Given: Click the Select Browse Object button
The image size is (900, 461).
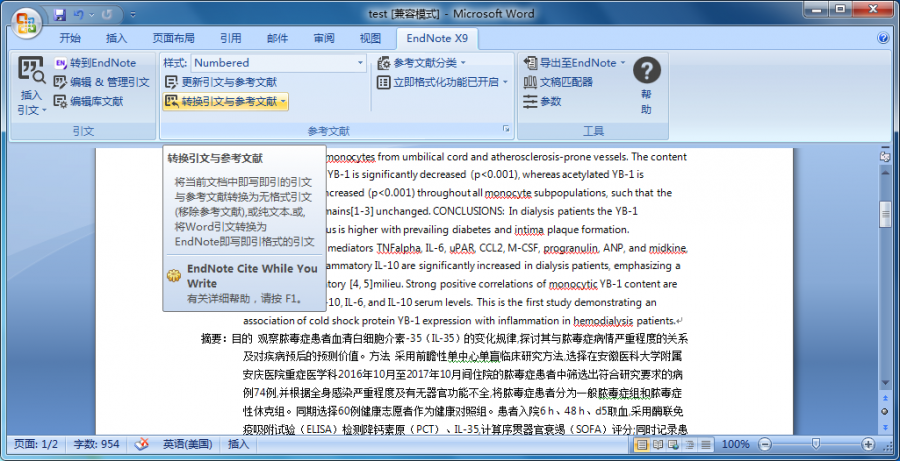Looking at the screenshot, I should 885,412.
